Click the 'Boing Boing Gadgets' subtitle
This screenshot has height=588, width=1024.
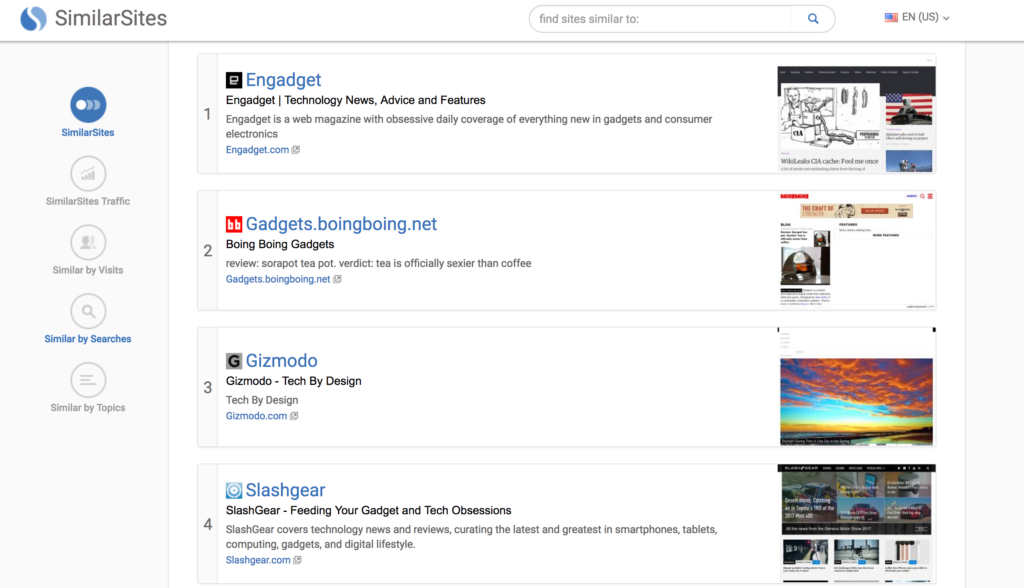[x=280, y=244]
